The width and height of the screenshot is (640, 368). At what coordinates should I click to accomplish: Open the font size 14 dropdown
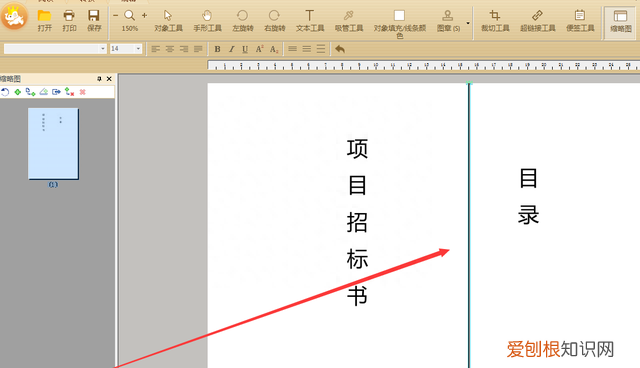(138, 49)
